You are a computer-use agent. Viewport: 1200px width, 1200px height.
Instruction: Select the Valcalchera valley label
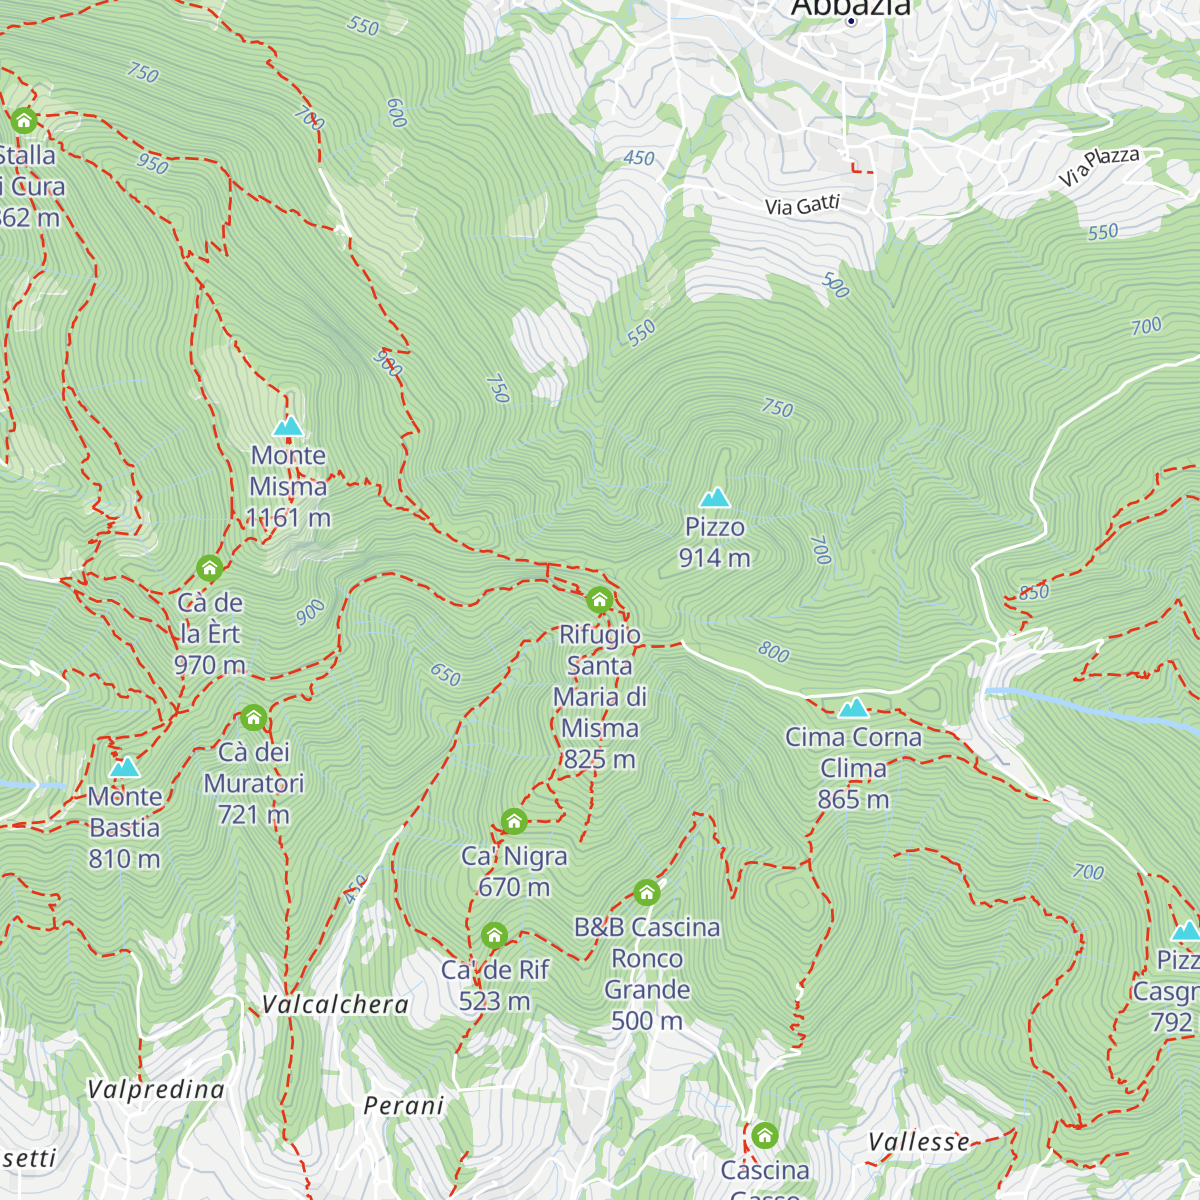click(335, 1006)
